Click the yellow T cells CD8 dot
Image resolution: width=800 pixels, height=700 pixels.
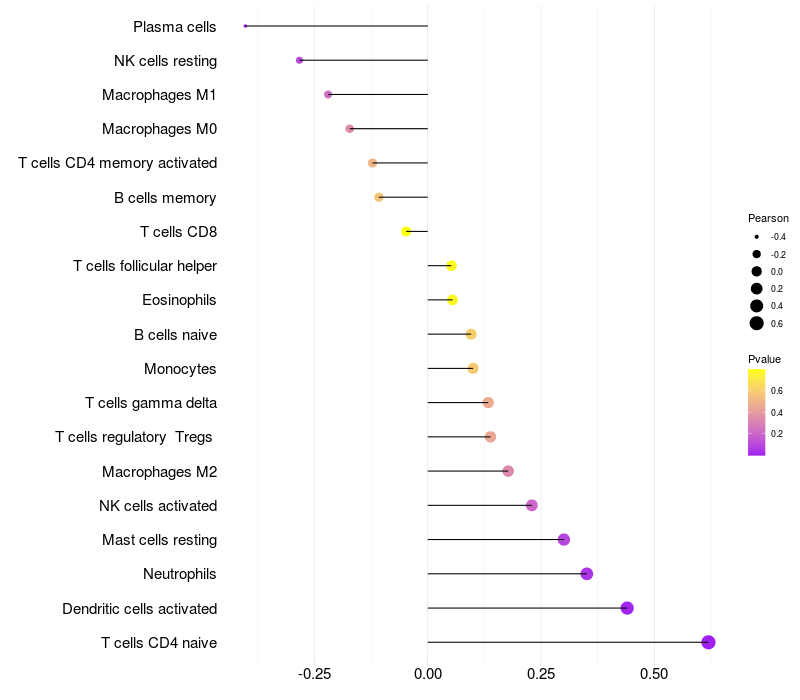point(406,231)
